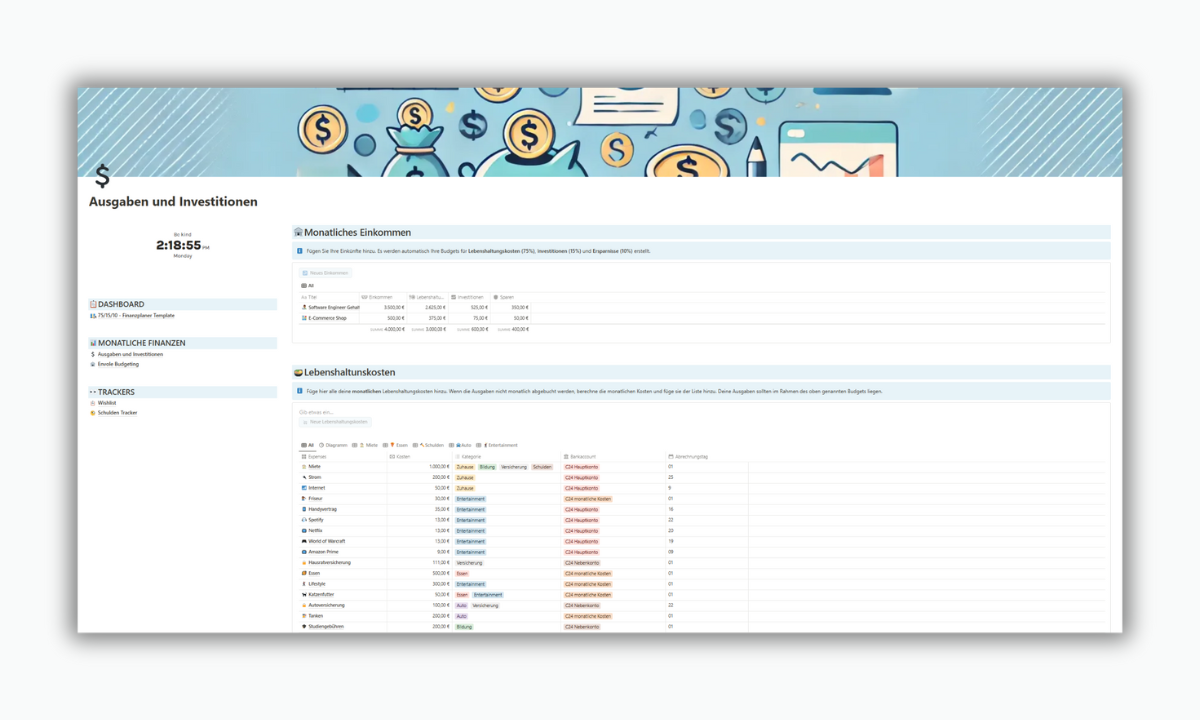Click the person icon beside Software Engineer Gehalt
The height and width of the screenshot is (720, 1200).
(x=304, y=306)
